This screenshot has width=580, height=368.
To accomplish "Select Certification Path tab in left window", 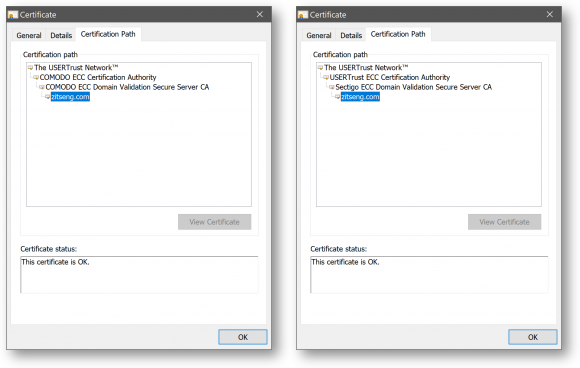I will pos(108,34).
